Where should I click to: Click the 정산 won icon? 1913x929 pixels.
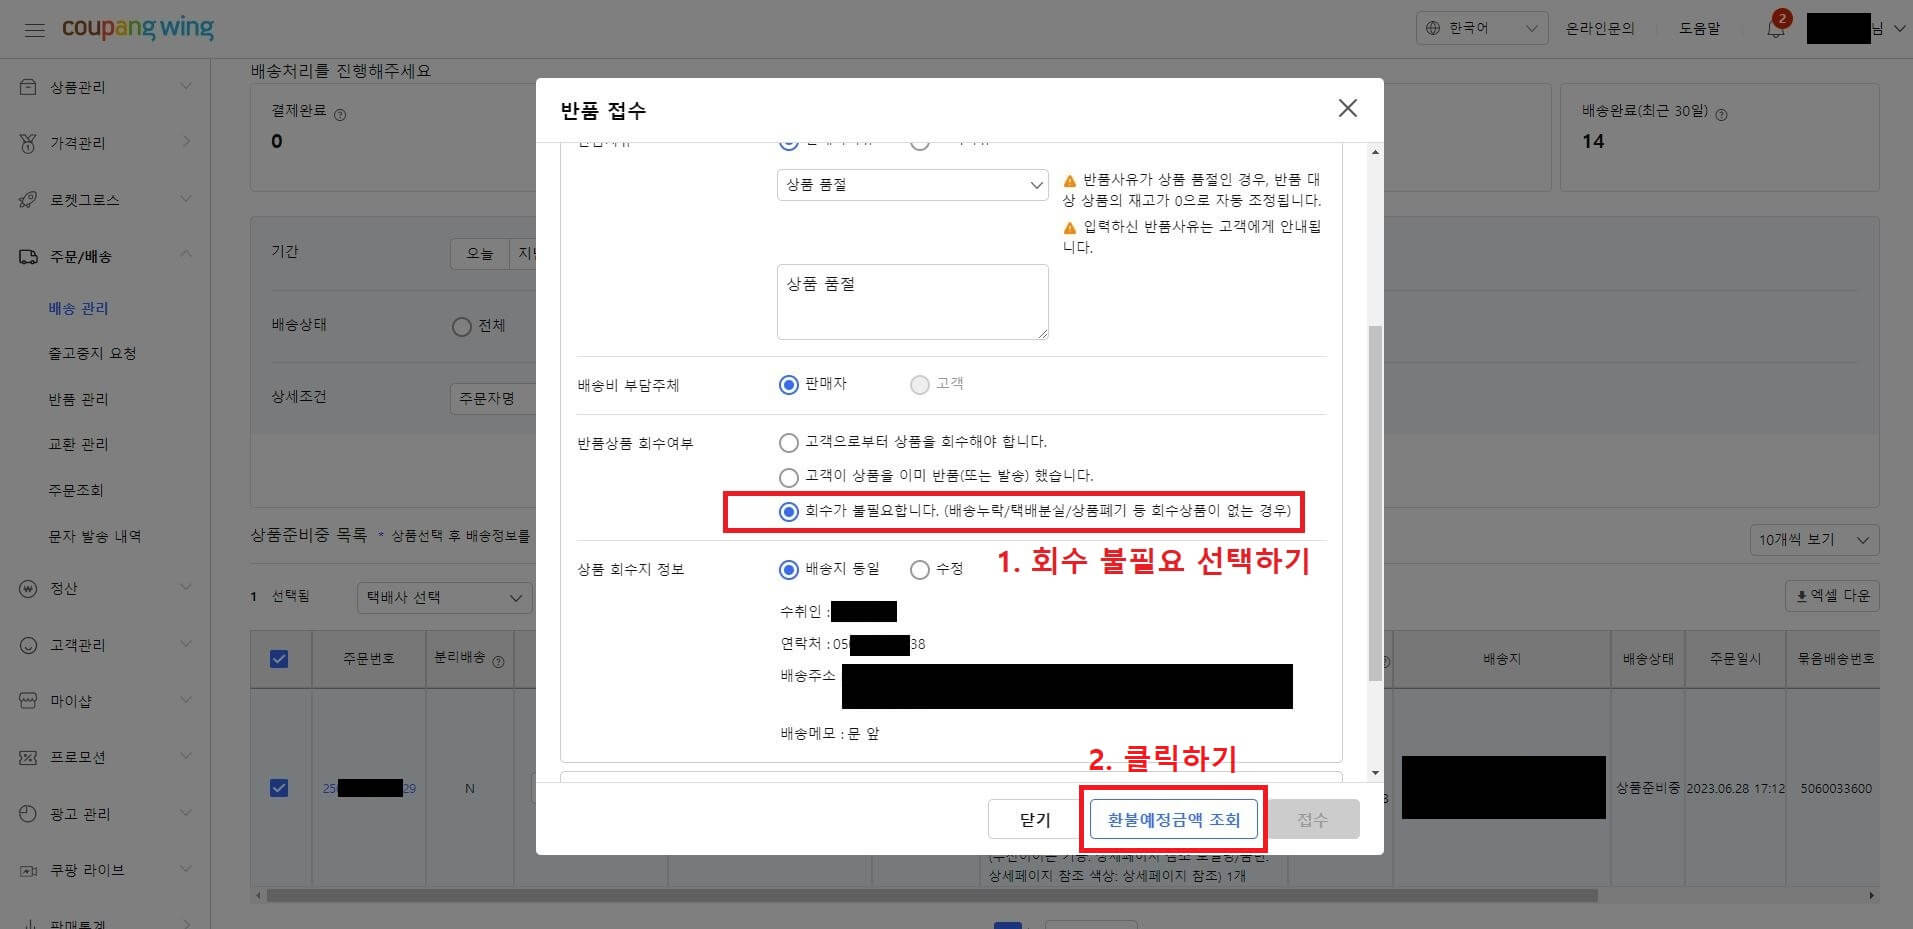29,589
